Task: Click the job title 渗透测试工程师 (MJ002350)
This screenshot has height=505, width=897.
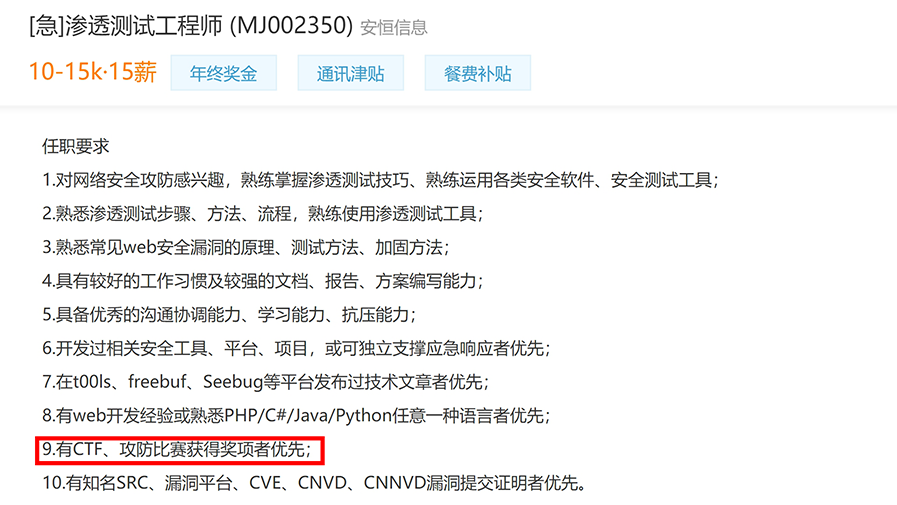Action: coord(208,25)
